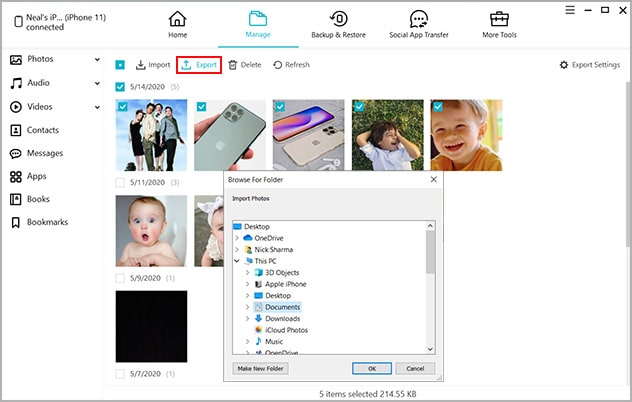Close the Browse For Folder dialog
Image resolution: width=632 pixels, height=402 pixels.
pos(434,179)
